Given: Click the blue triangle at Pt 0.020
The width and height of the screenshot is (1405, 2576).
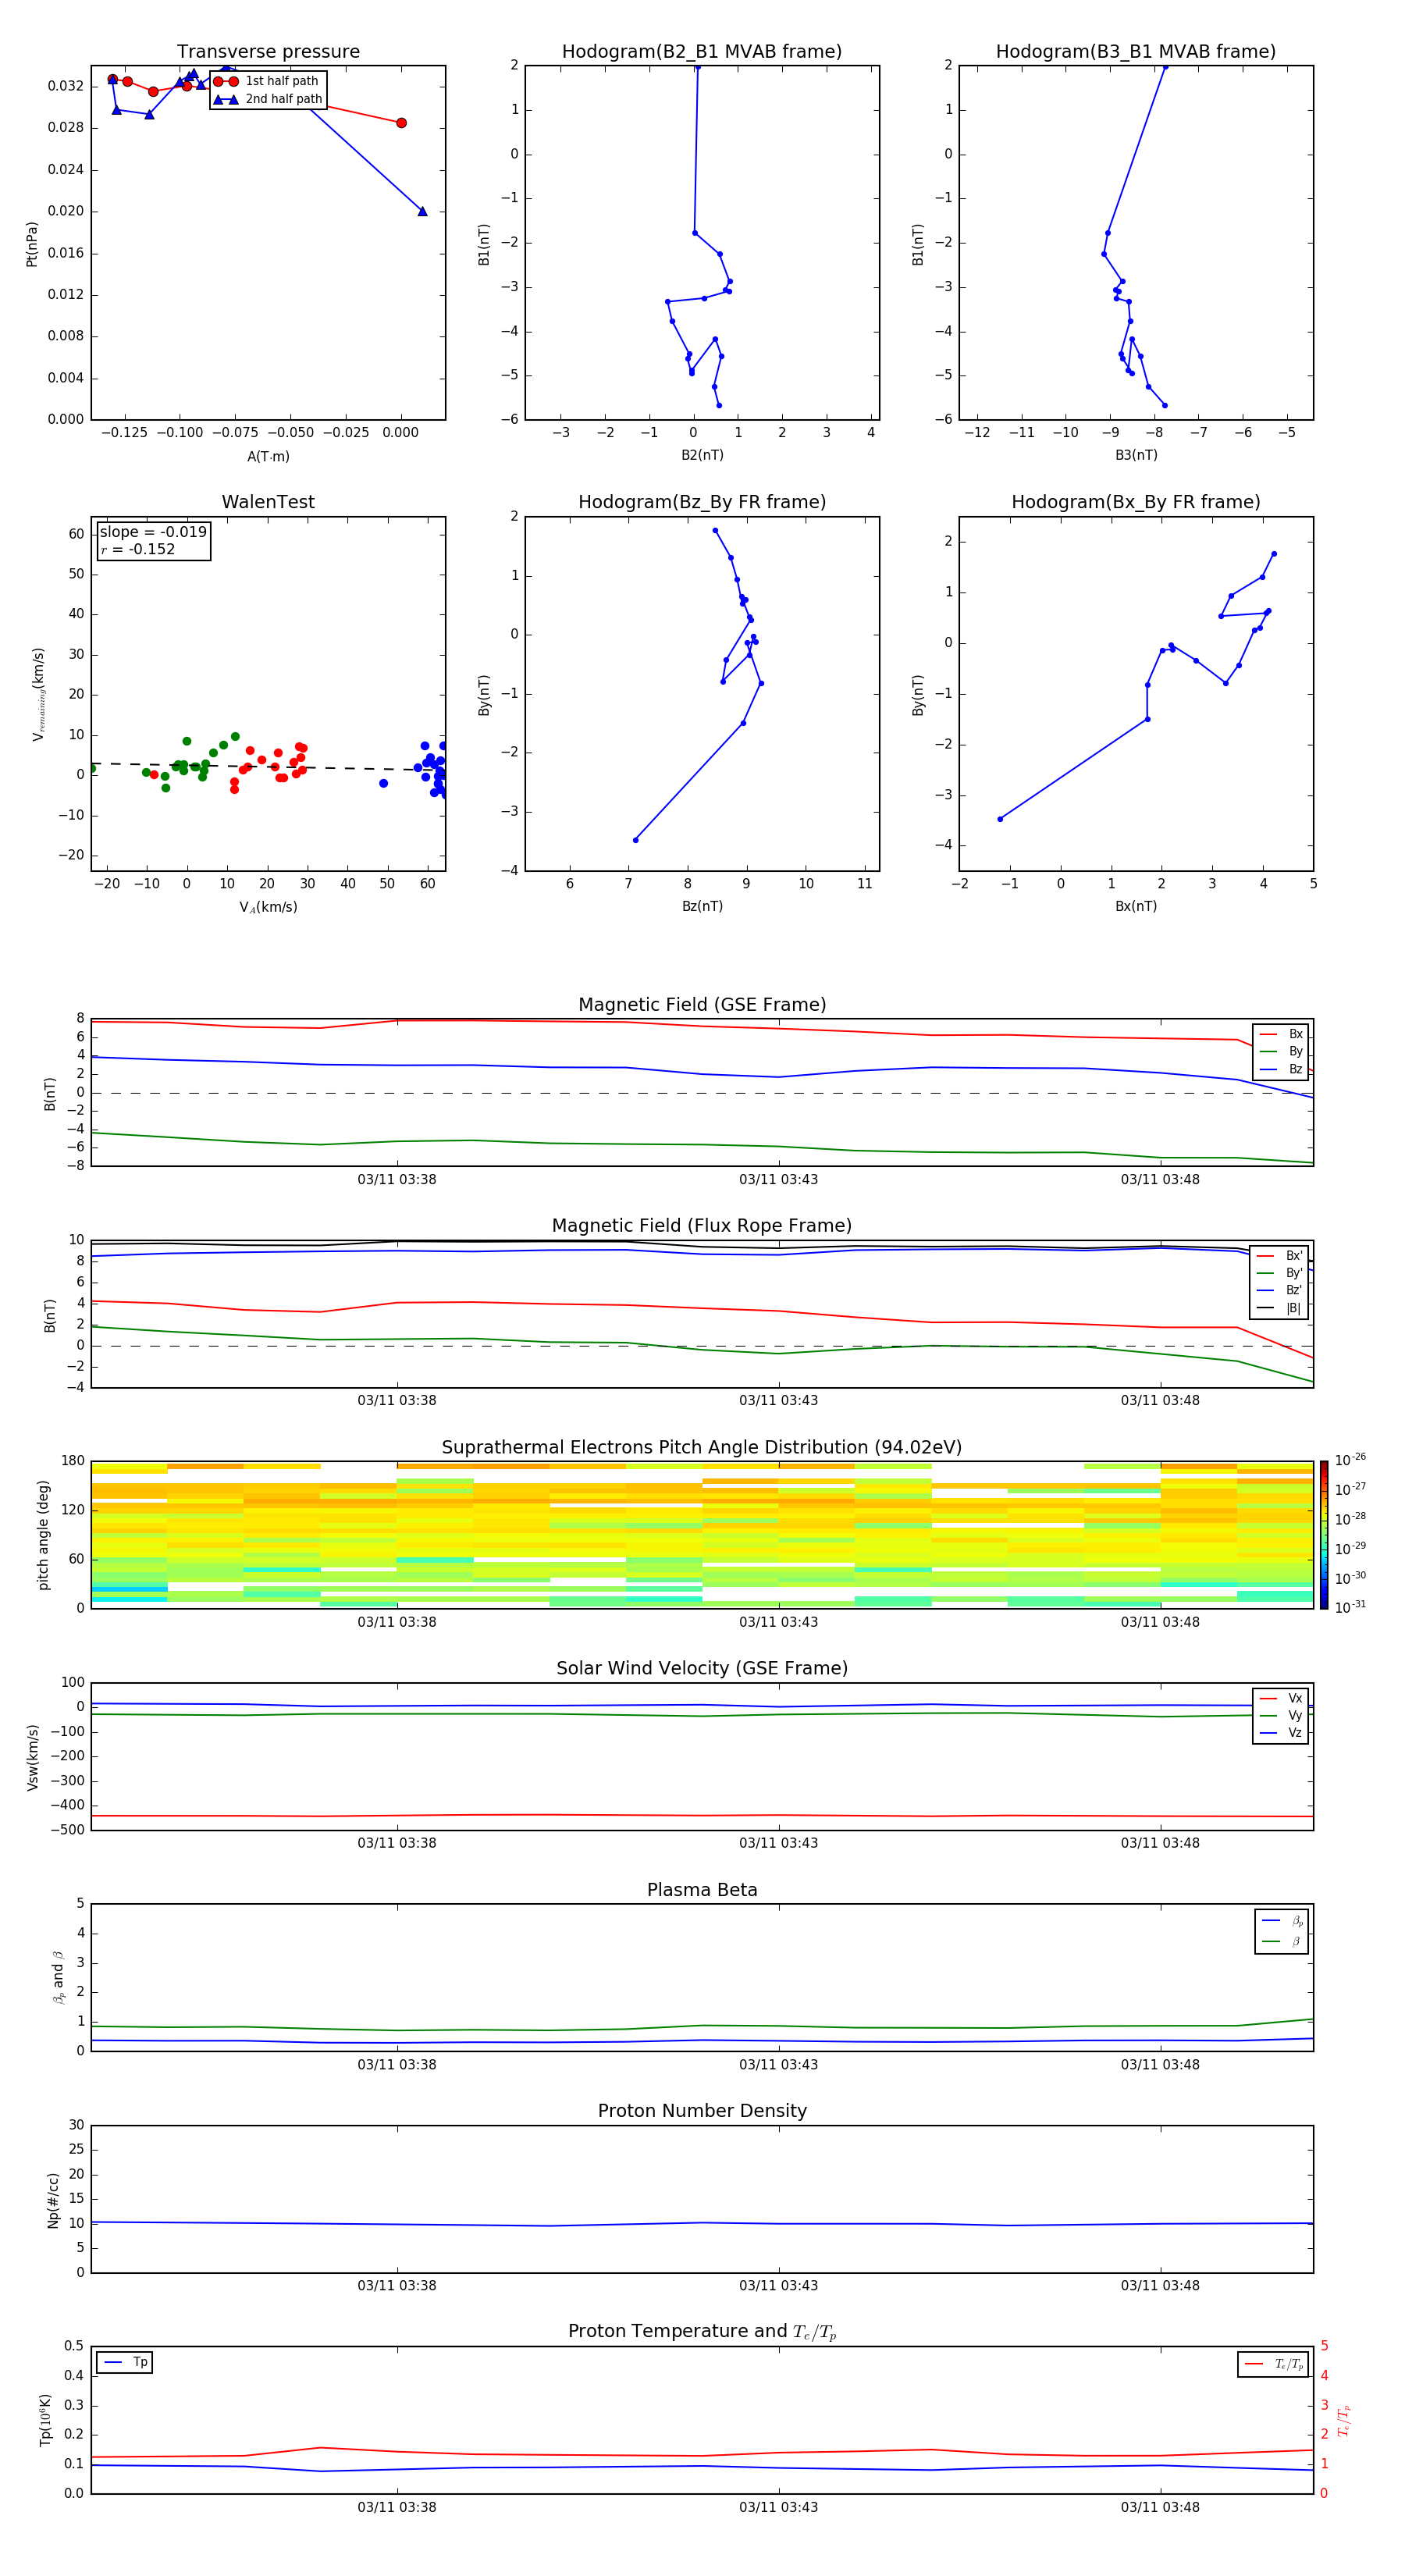Looking at the screenshot, I should [422, 211].
